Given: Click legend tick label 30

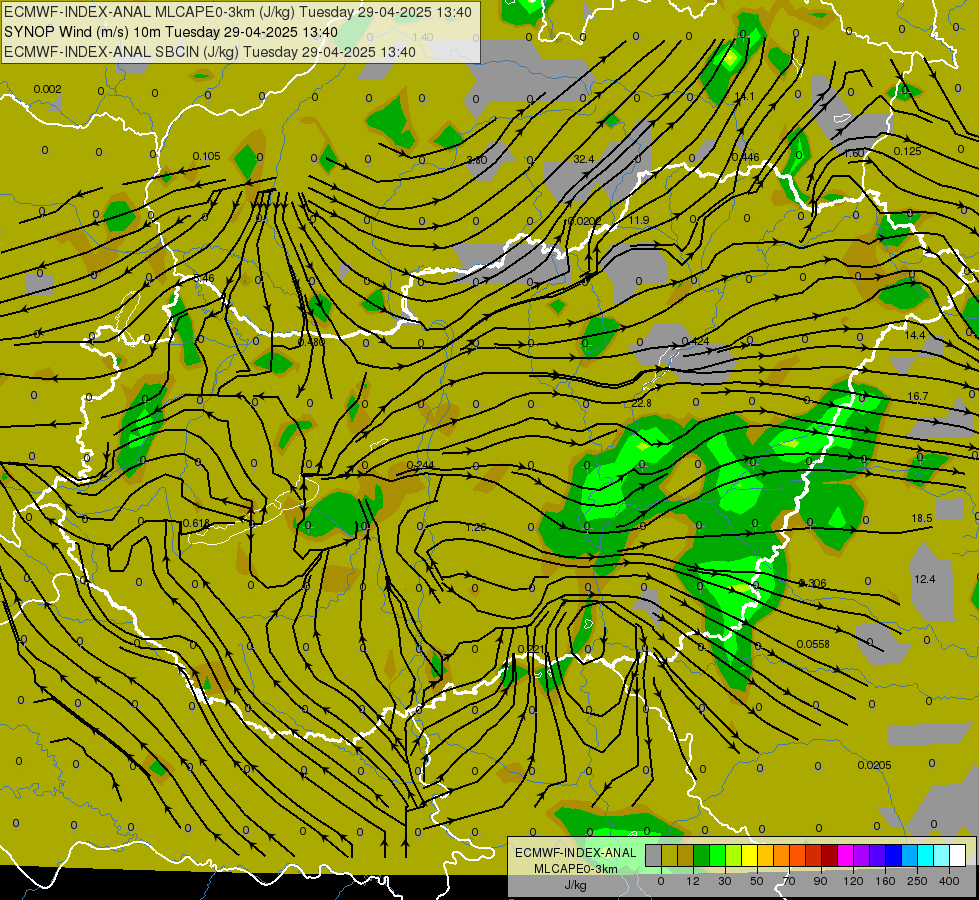Looking at the screenshot, I should pos(725,881).
